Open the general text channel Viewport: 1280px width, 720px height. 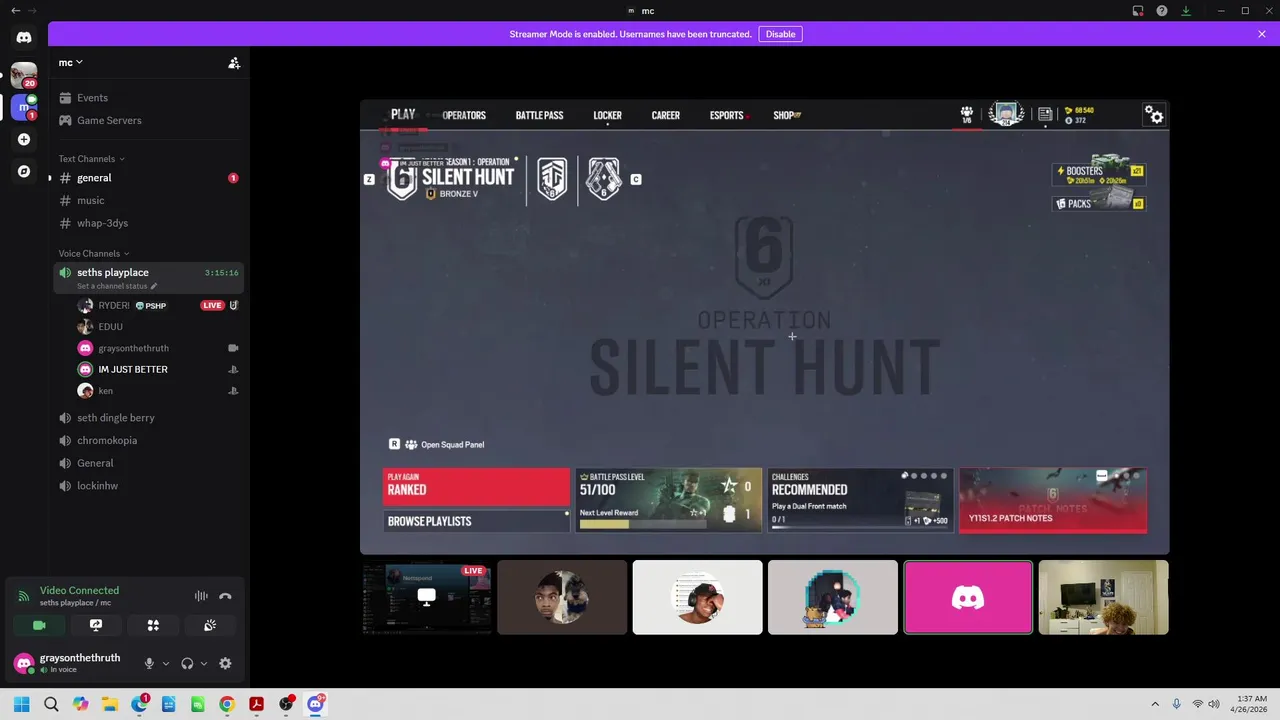(148, 178)
